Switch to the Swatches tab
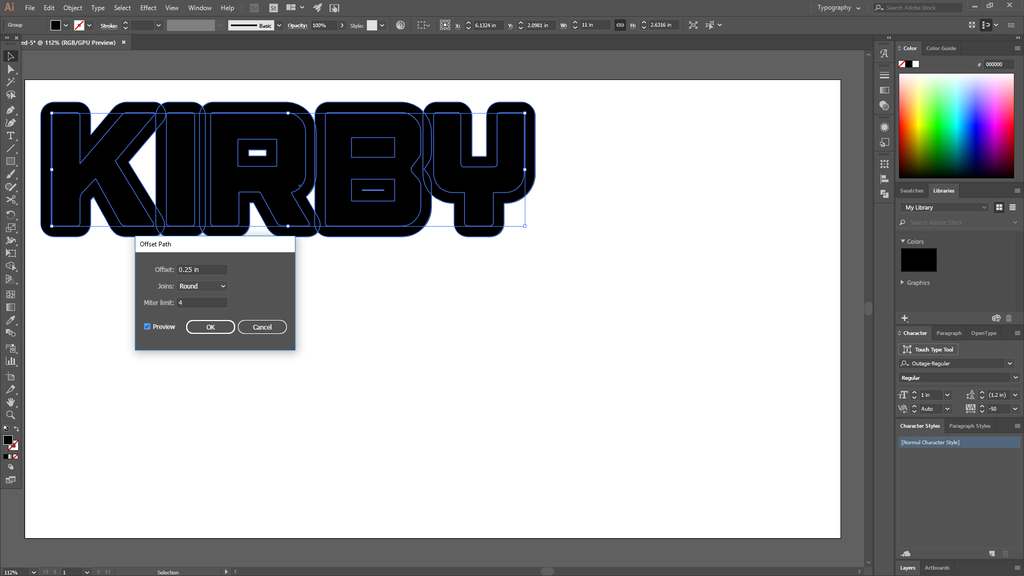 tap(912, 190)
